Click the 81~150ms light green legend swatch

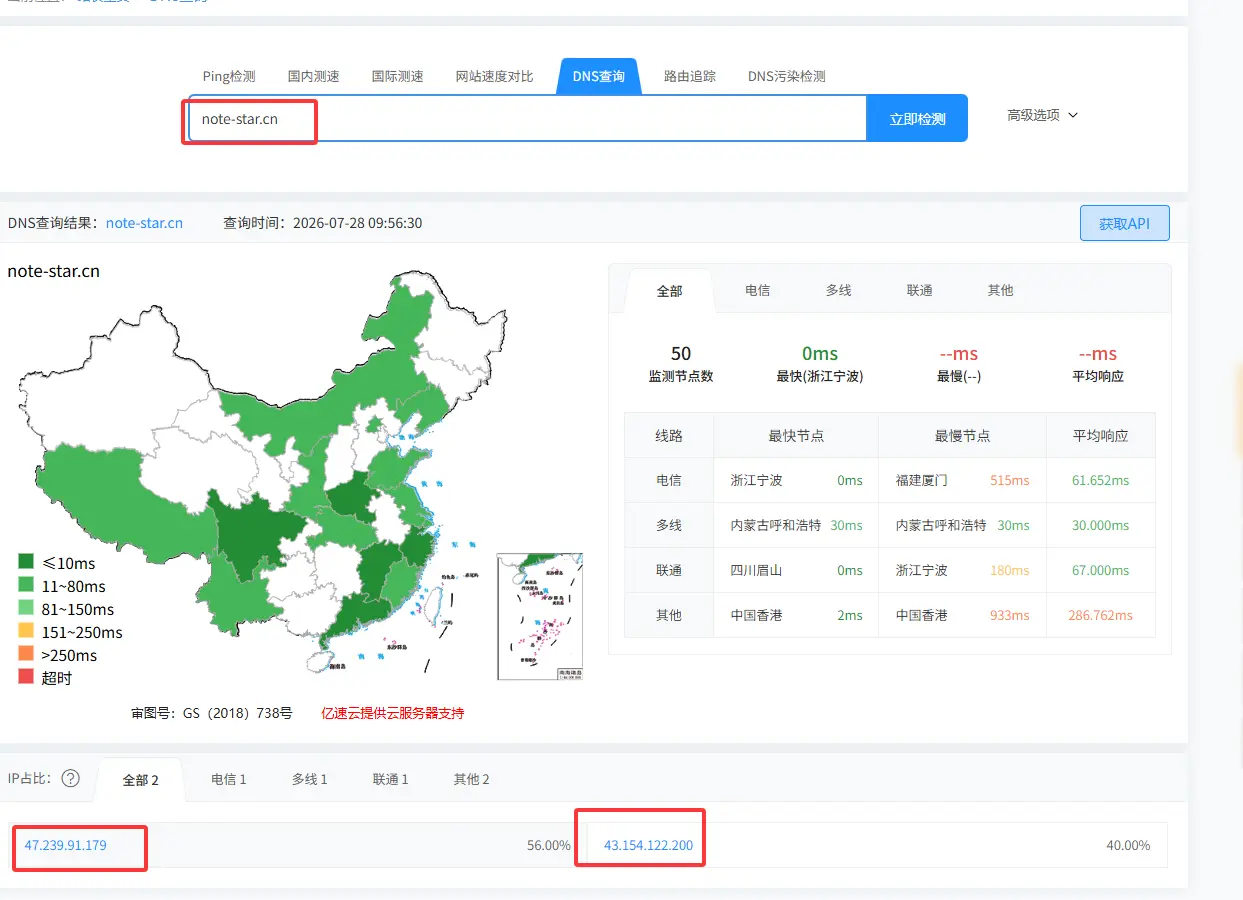[x=25, y=609]
